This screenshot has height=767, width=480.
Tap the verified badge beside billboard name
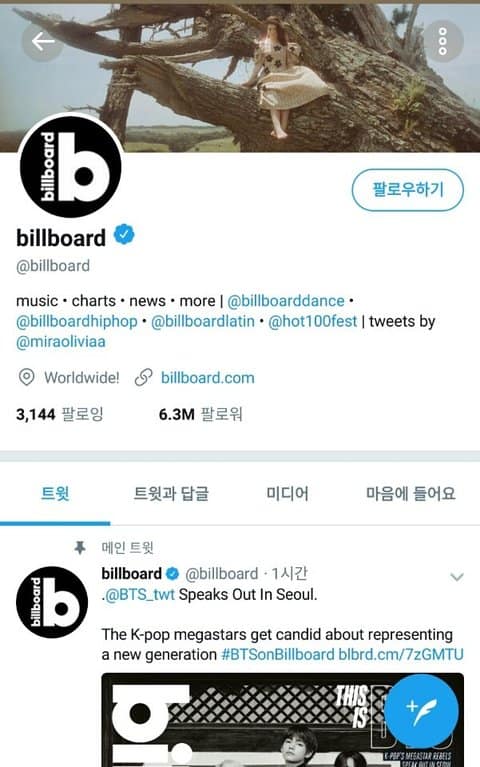124,235
